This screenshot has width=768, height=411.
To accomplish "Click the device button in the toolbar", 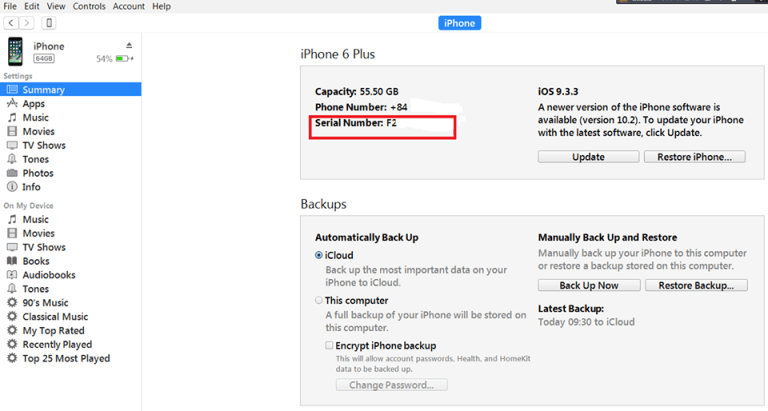I will tap(48, 23).
